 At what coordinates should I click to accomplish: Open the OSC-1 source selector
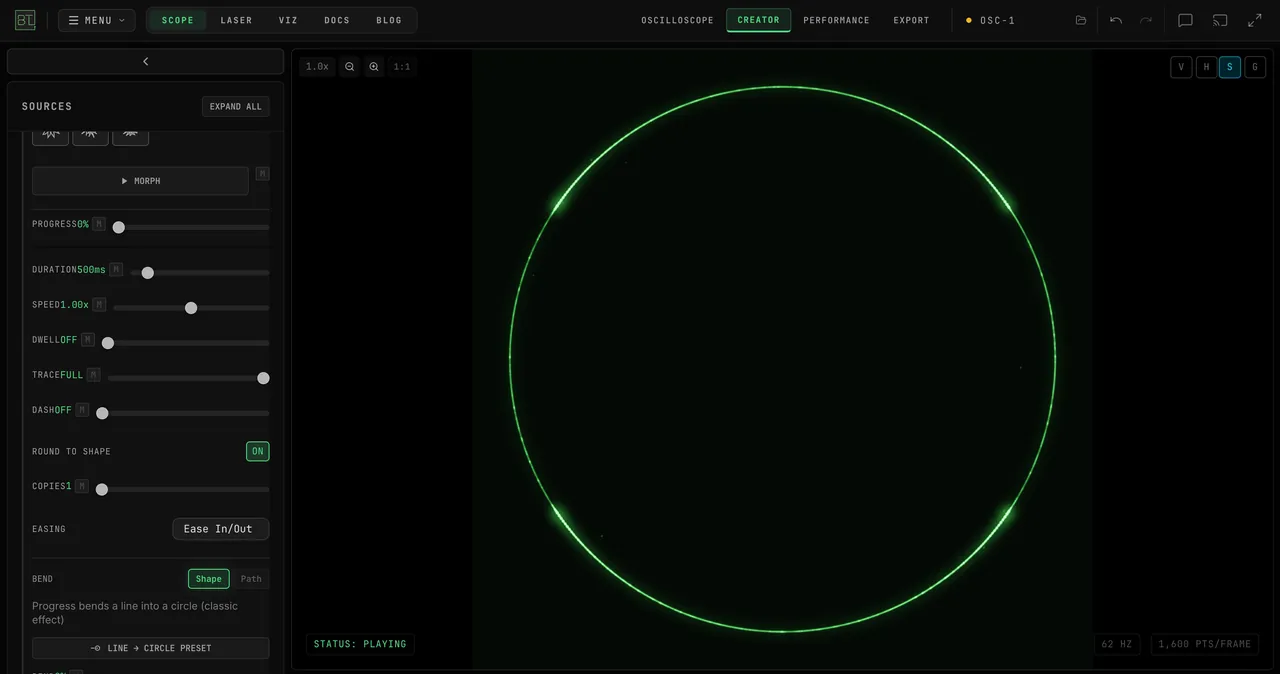click(990, 20)
